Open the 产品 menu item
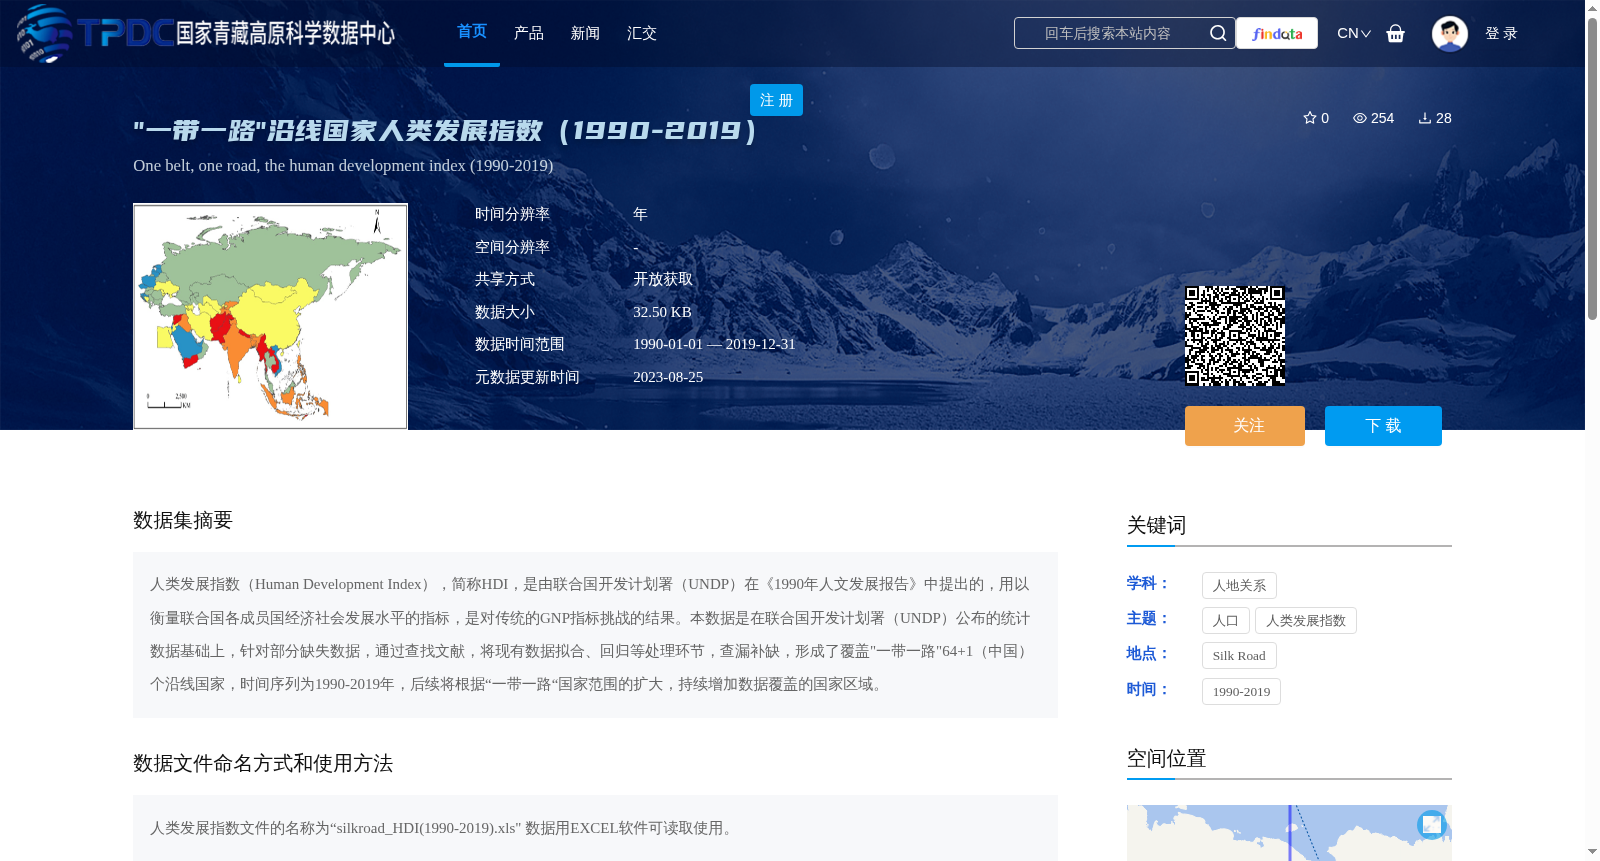1600x861 pixels. pos(529,33)
